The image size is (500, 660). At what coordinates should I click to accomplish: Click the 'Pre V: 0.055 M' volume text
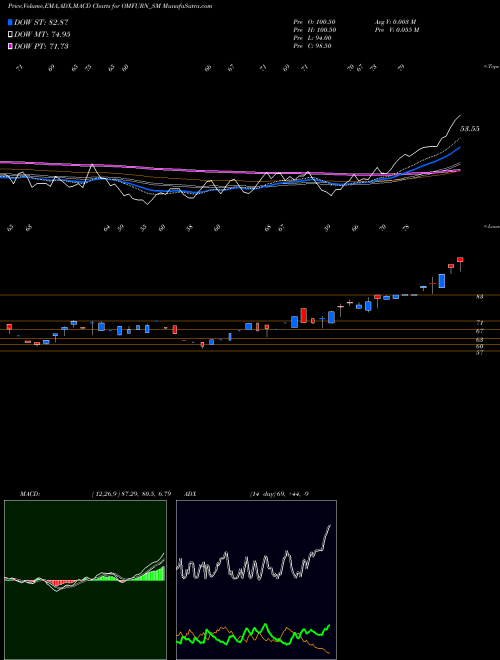[397, 30]
